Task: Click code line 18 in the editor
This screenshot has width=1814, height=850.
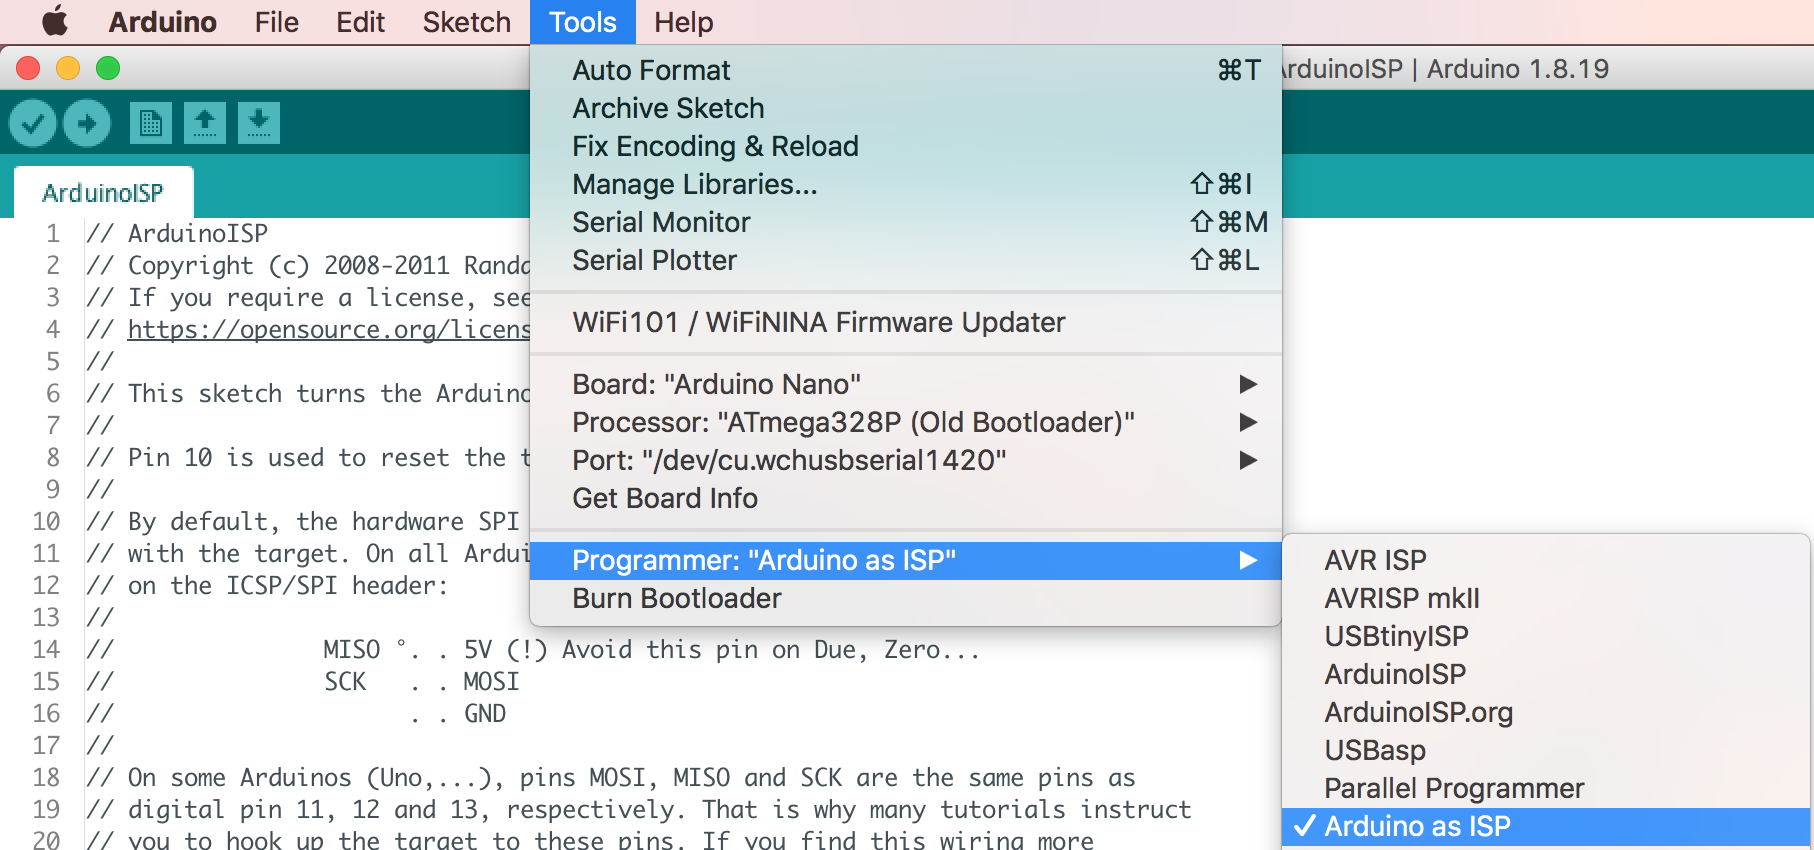Action: (x=630, y=778)
